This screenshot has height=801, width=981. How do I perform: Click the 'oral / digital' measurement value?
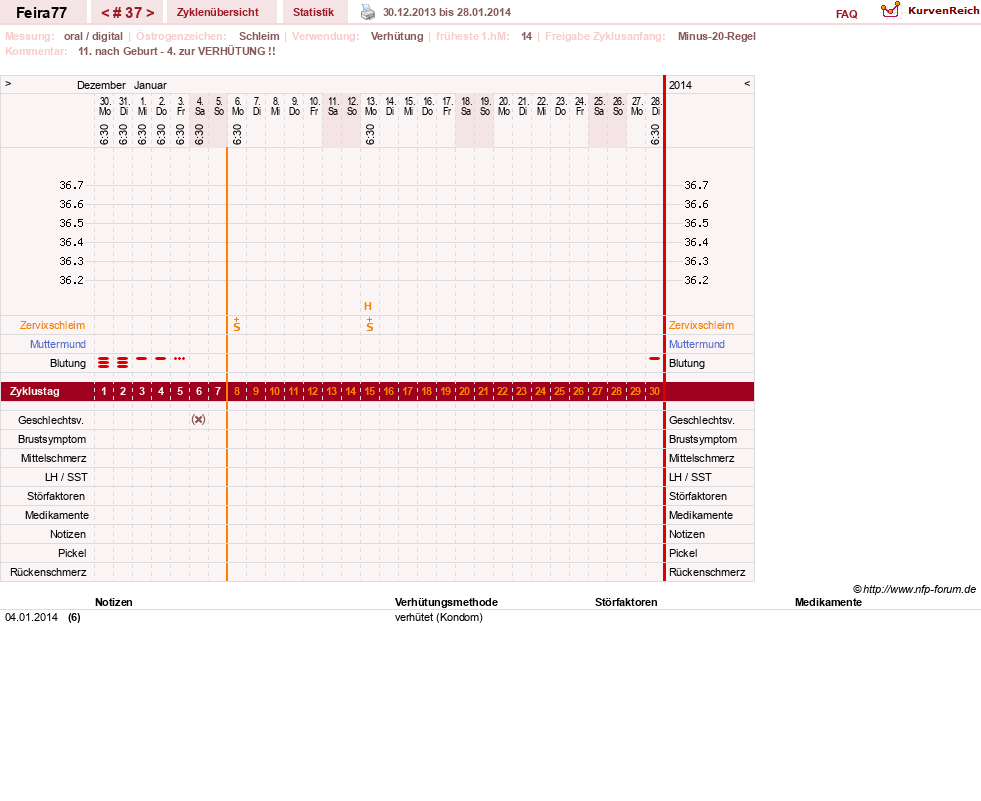click(93, 36)
